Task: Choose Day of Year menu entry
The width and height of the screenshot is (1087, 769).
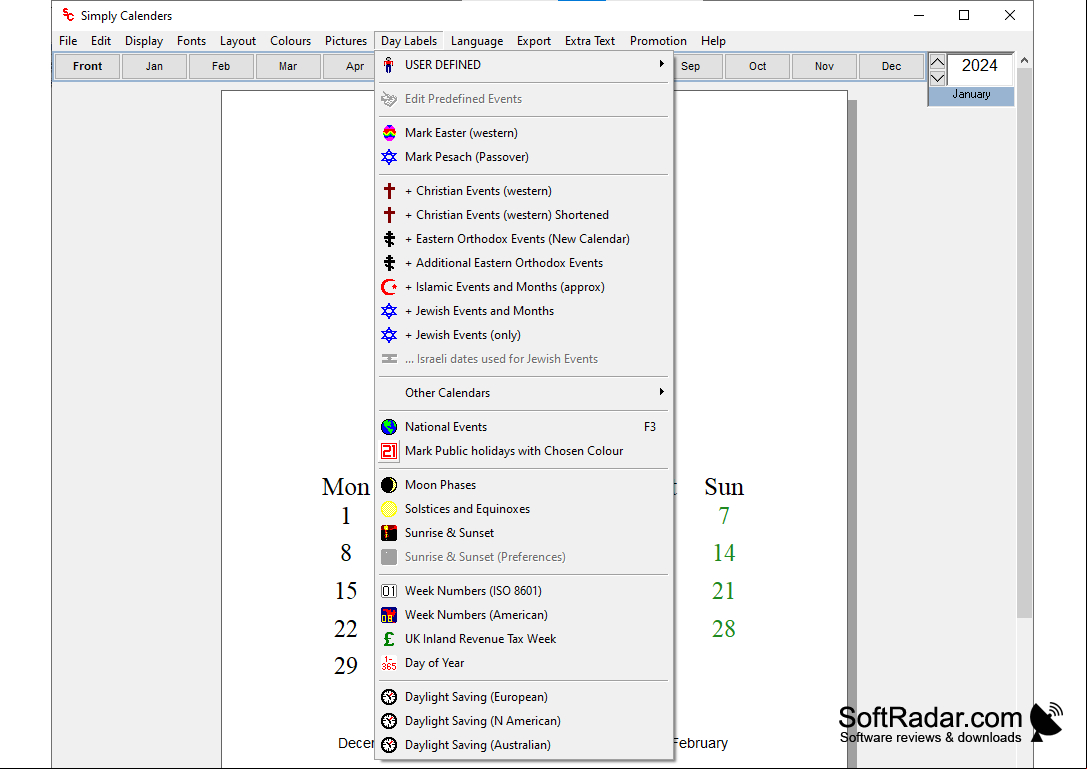Action: pyautogui.click(x=523, y=664)
